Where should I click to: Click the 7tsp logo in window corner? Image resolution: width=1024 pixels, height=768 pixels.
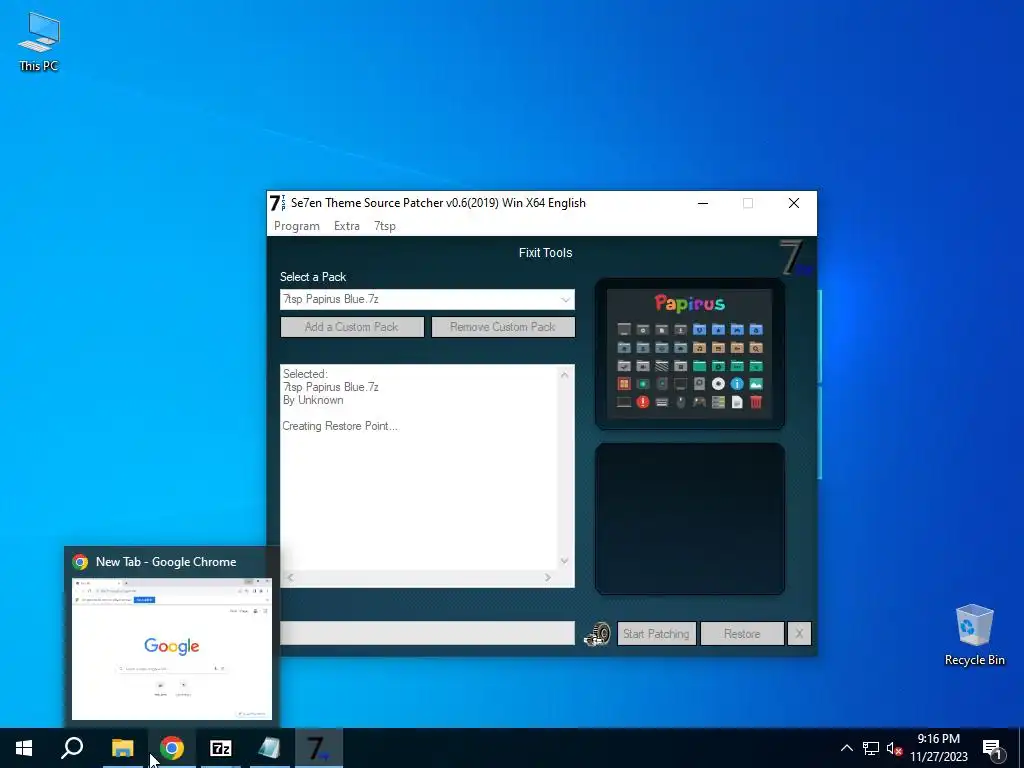796,258
